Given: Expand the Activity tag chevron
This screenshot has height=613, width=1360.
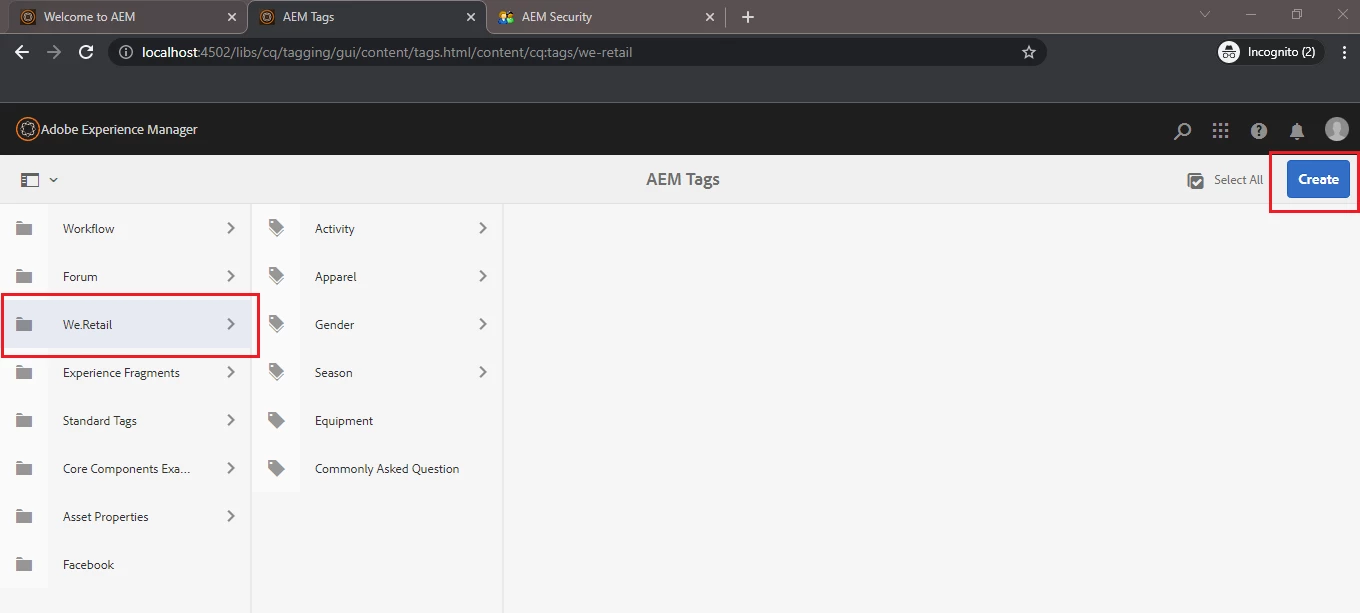Looking at the screenshot, I should 483,228.
